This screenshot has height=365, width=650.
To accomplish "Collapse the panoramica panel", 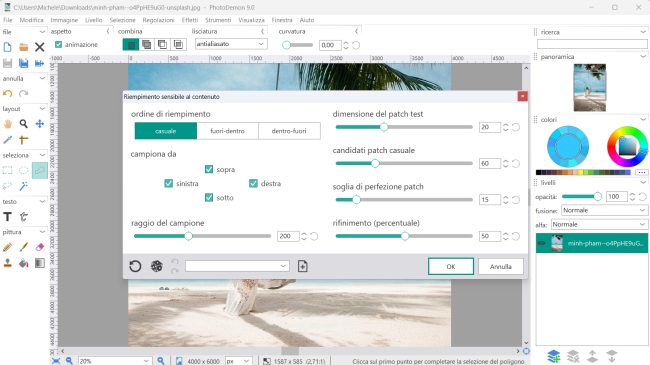I will click(x=643, y=56).
